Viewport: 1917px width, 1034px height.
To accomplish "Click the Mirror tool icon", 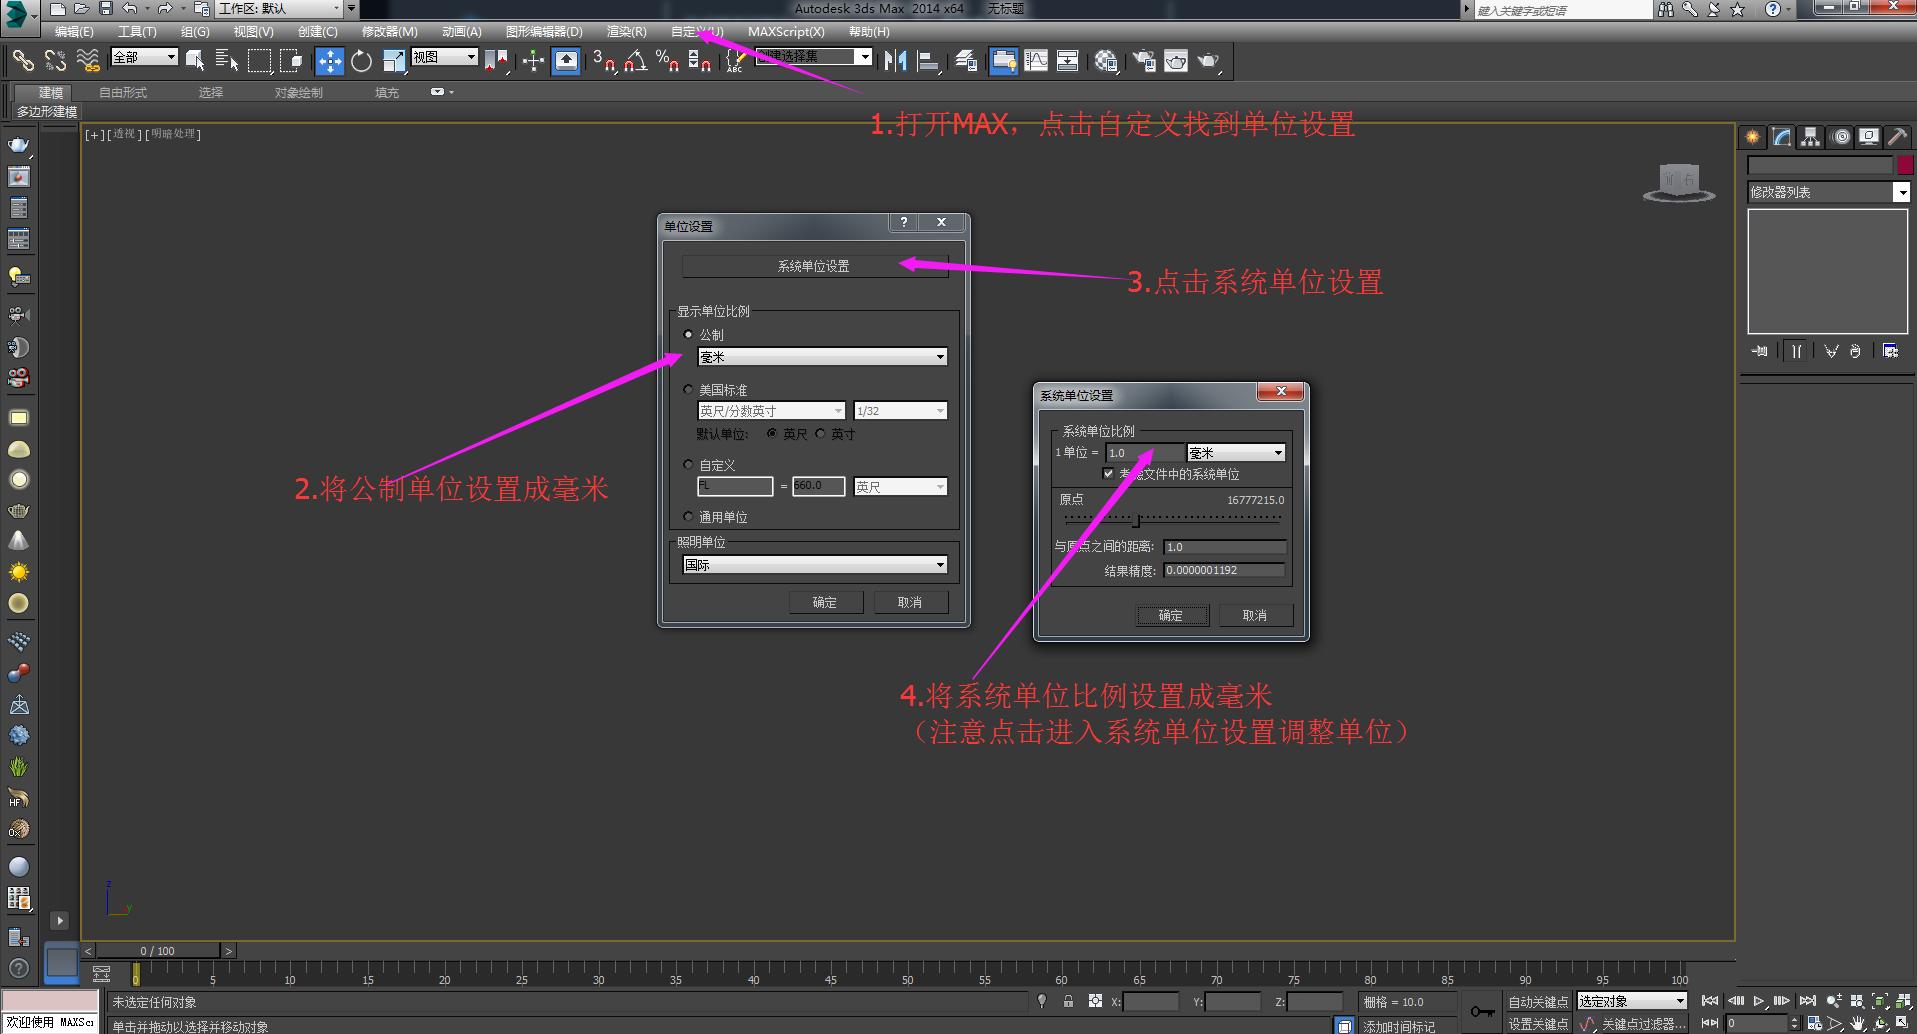I will pyautogui.click(x=895, y=61).
